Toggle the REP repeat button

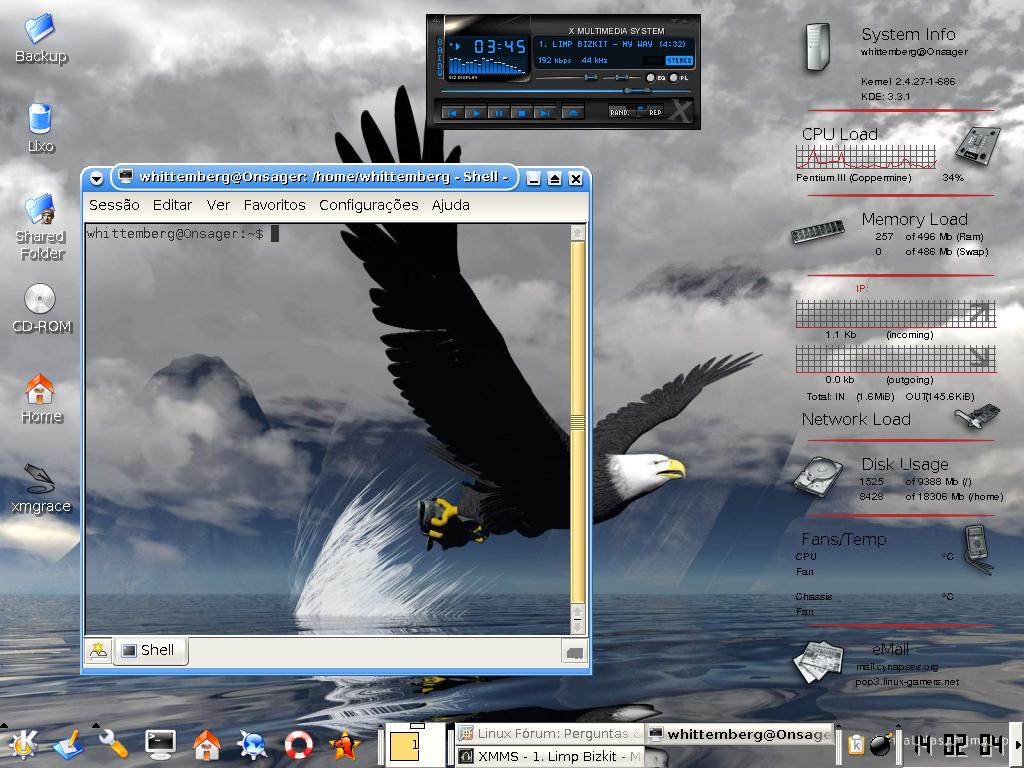point(651,112)
